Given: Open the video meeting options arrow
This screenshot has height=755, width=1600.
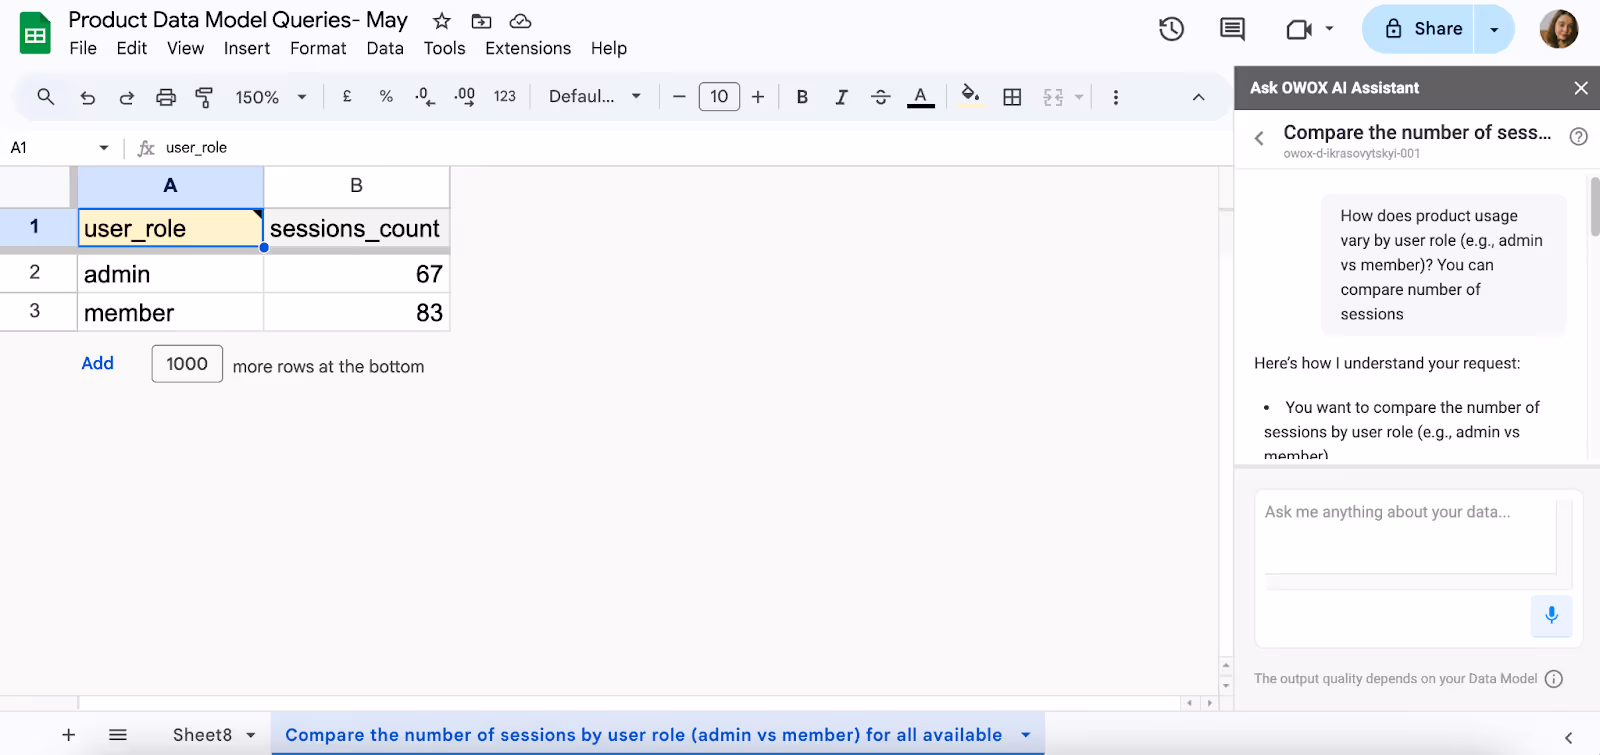Looking at the screenshot, I should tap(1329, 29).
